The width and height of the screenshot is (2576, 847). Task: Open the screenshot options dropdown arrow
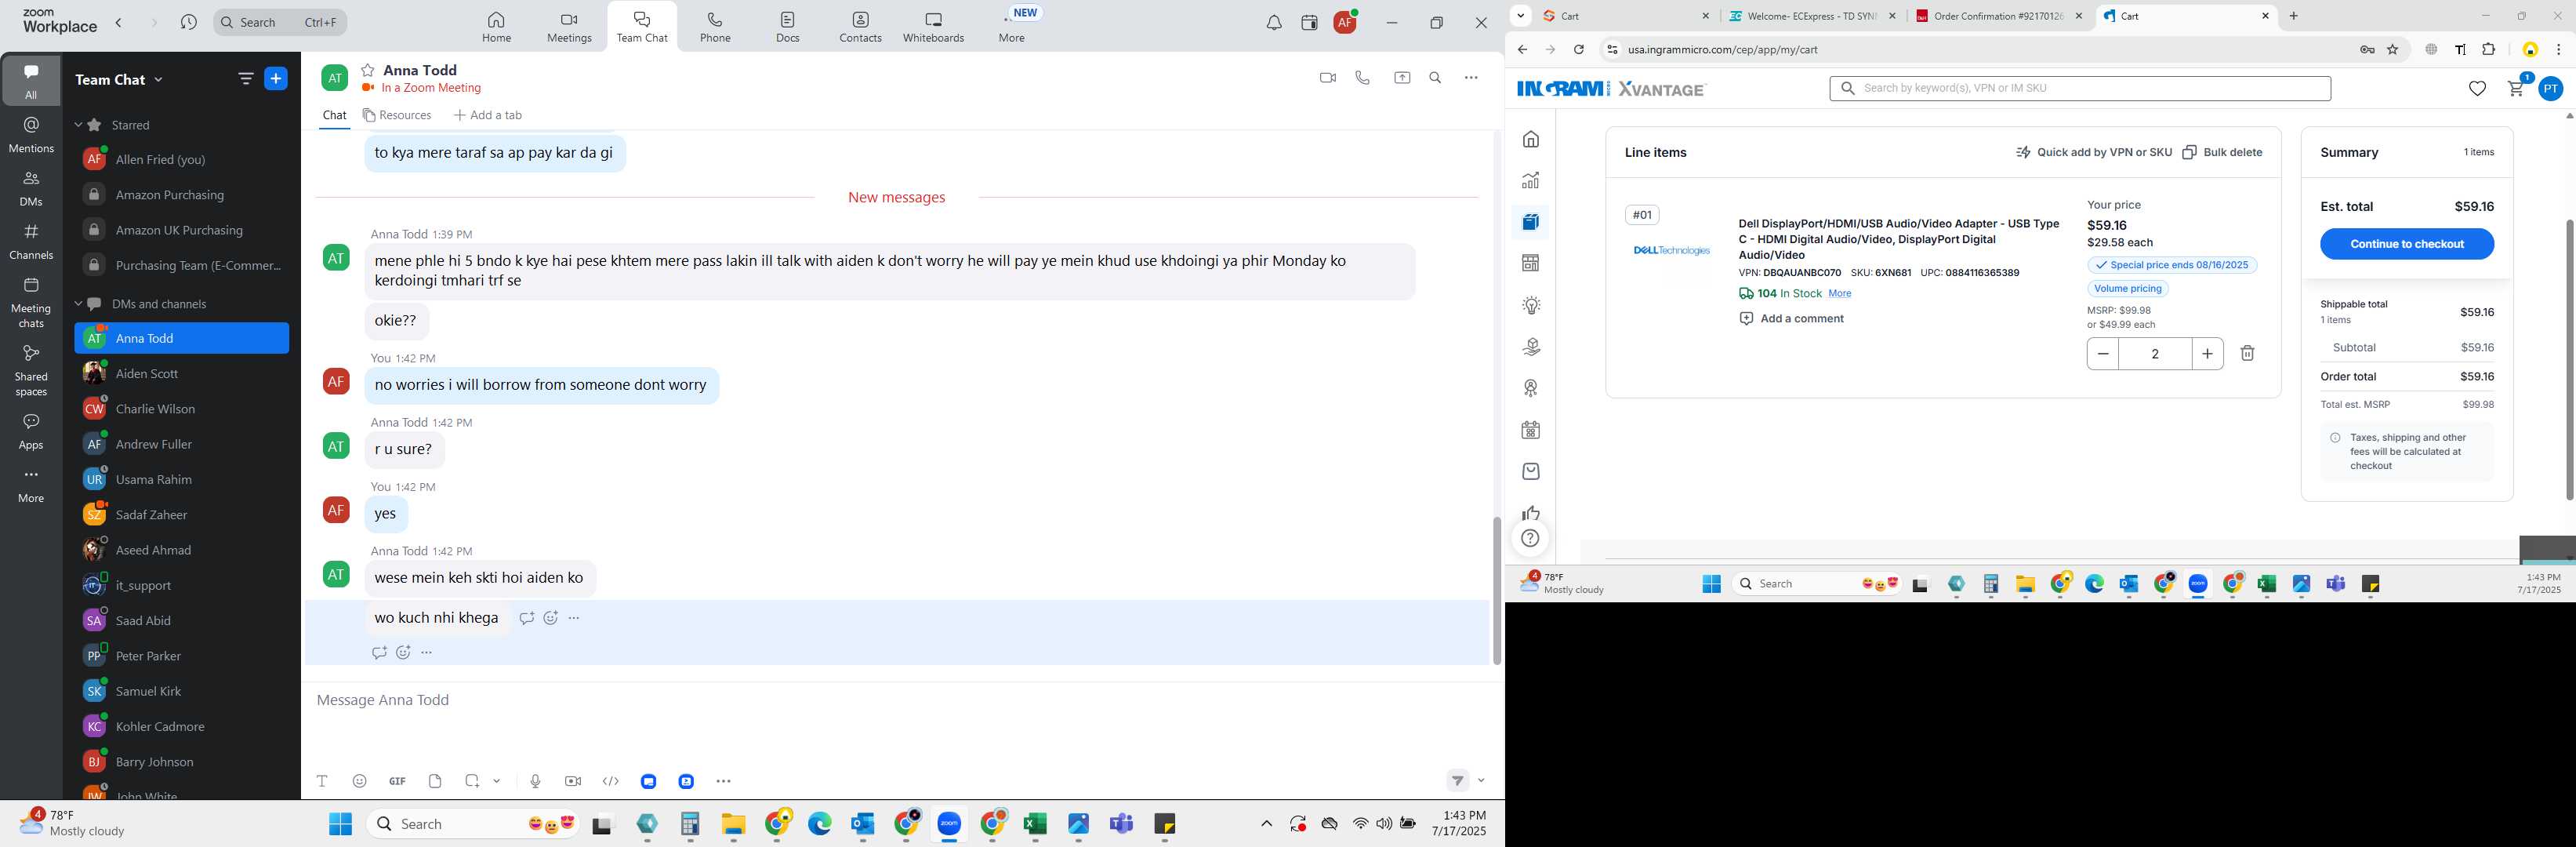coord(497,781)
